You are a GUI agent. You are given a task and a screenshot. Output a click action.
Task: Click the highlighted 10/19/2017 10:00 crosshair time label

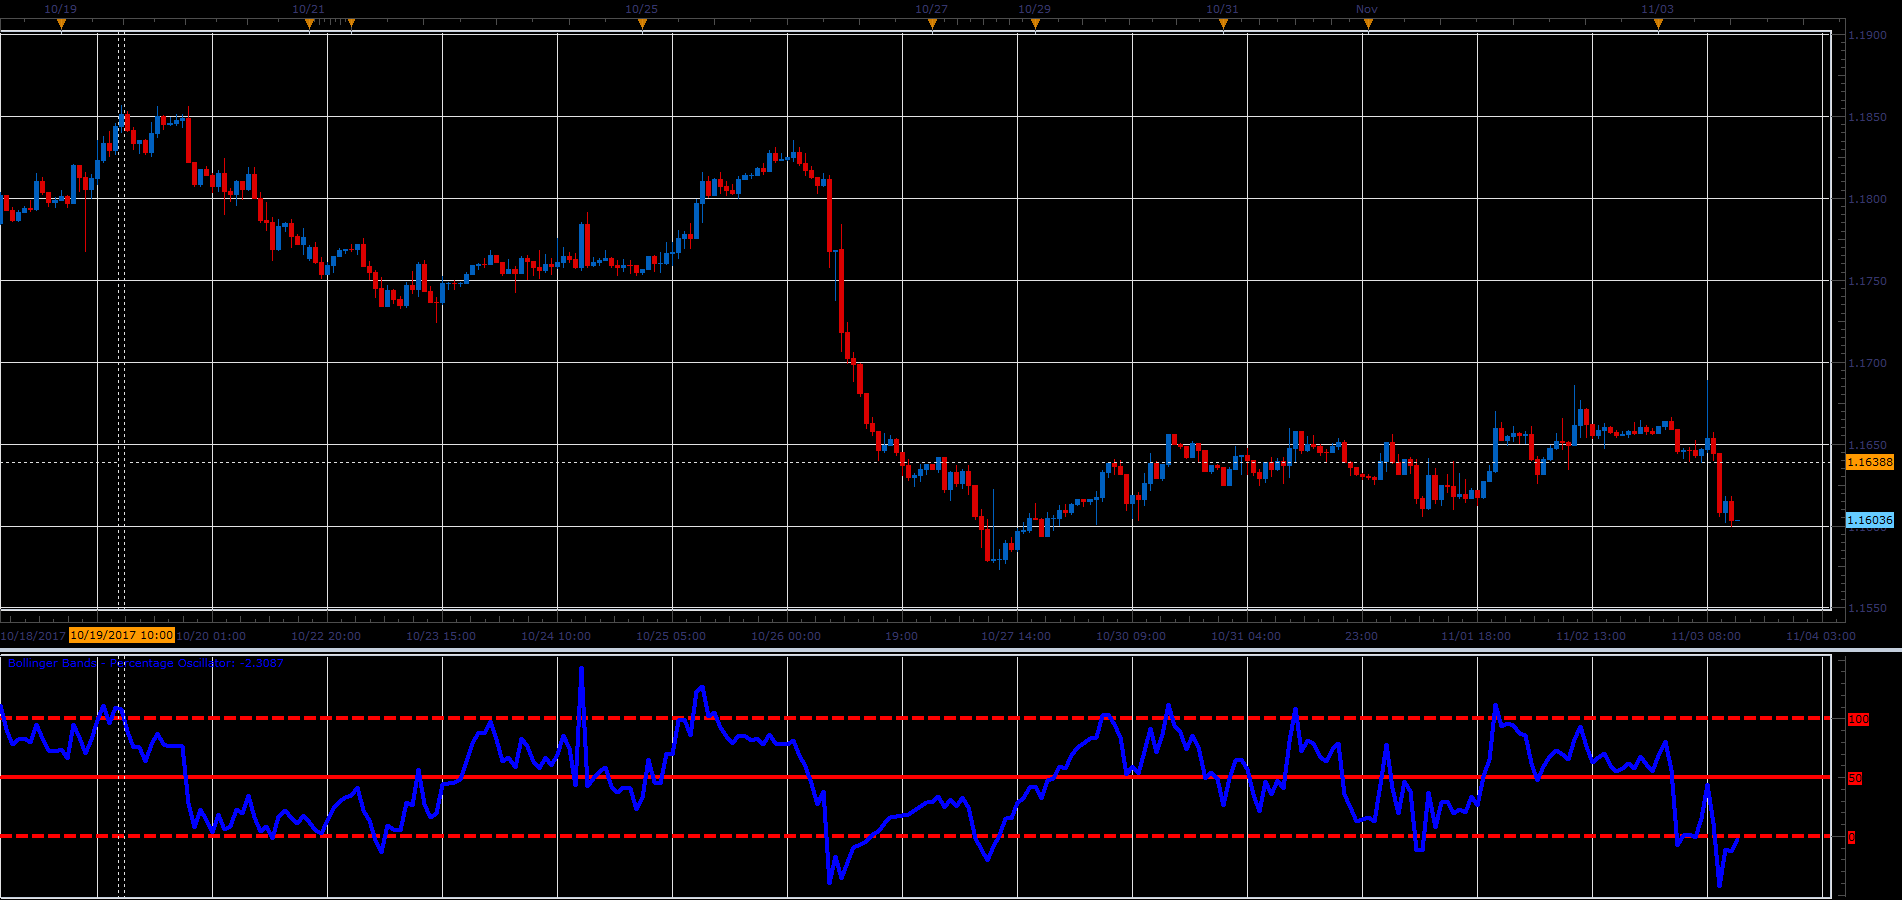pyautogui.click(x=122, y=635)
